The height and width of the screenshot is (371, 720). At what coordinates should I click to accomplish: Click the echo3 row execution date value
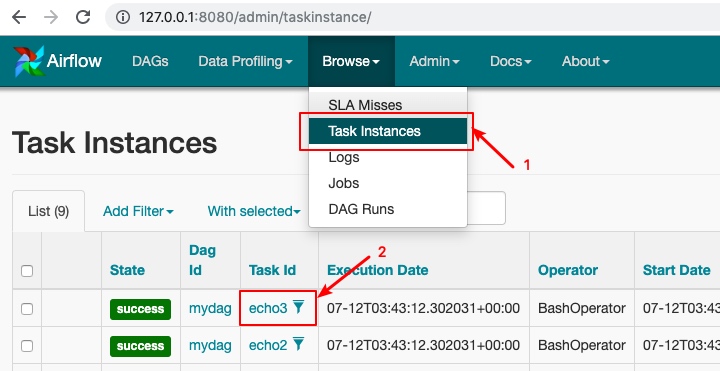coord(423,308)
